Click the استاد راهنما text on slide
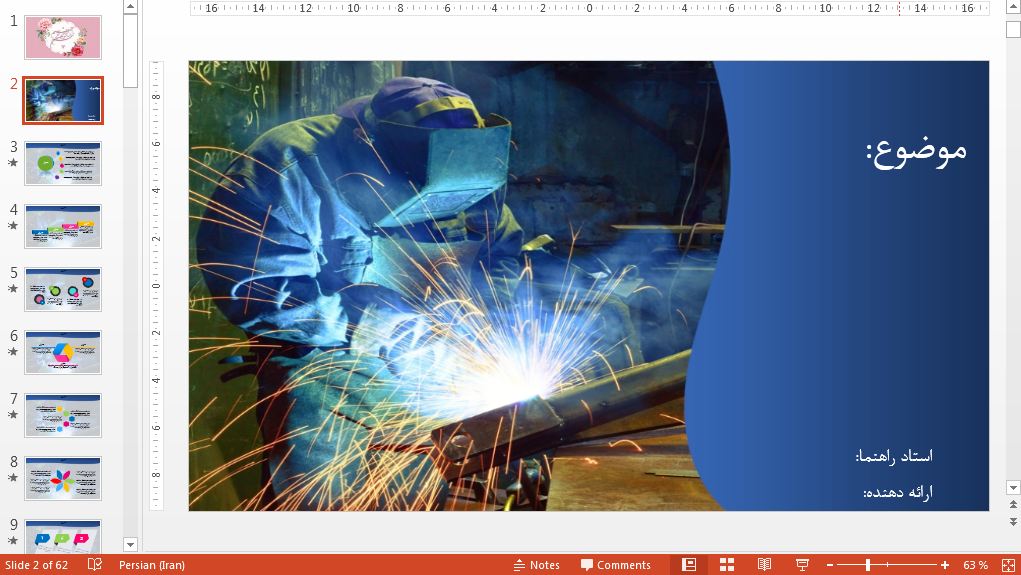 click(x=894, y=456)
